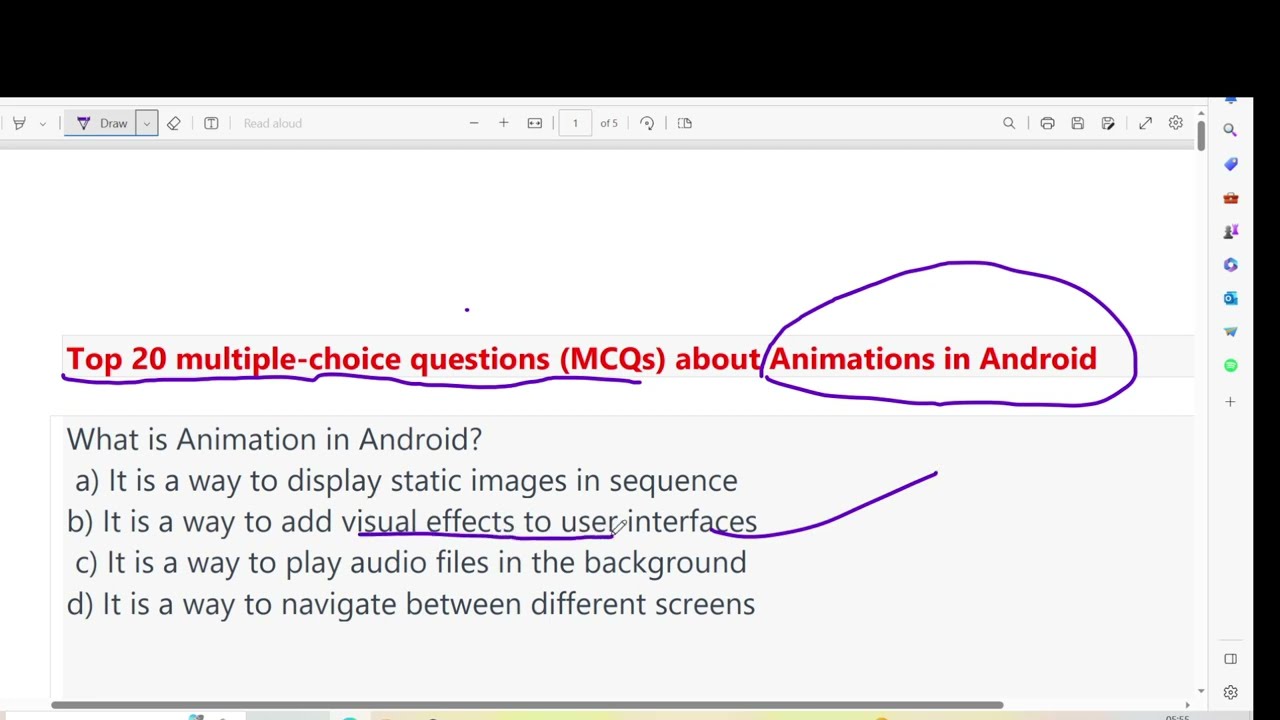Select the Highlight pen tool
1280x720 pixels.
19,123
